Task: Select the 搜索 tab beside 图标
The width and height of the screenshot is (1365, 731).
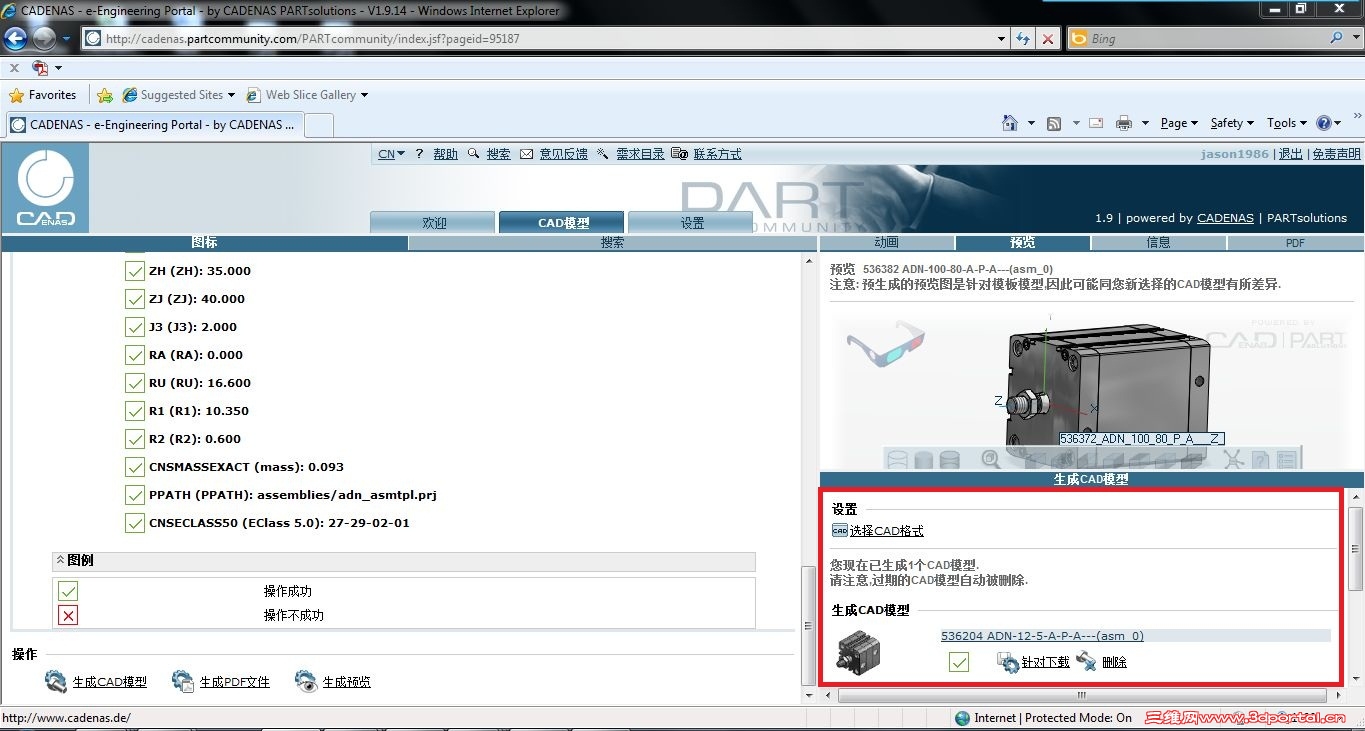Action: pyautogui.click(x=613, y=243)
